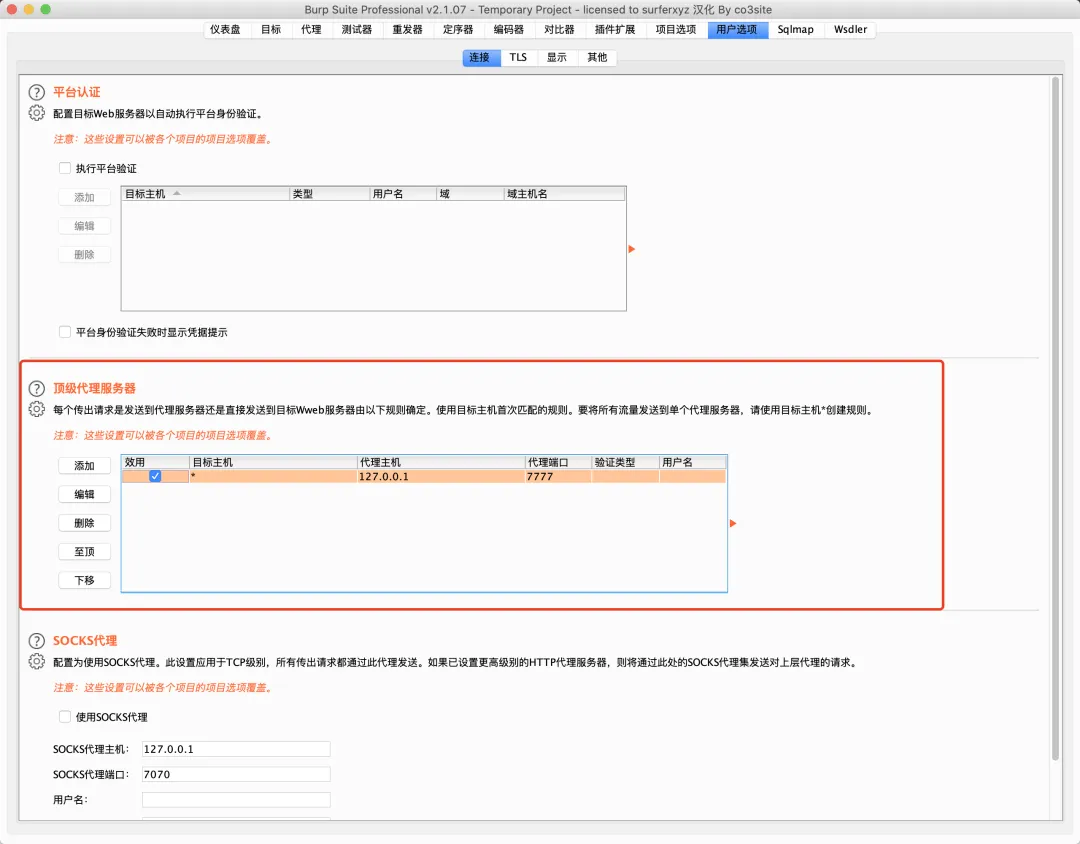The image size is (1080, 844).
Task: Switch to the TLS sub-tab
Action: 518,57
